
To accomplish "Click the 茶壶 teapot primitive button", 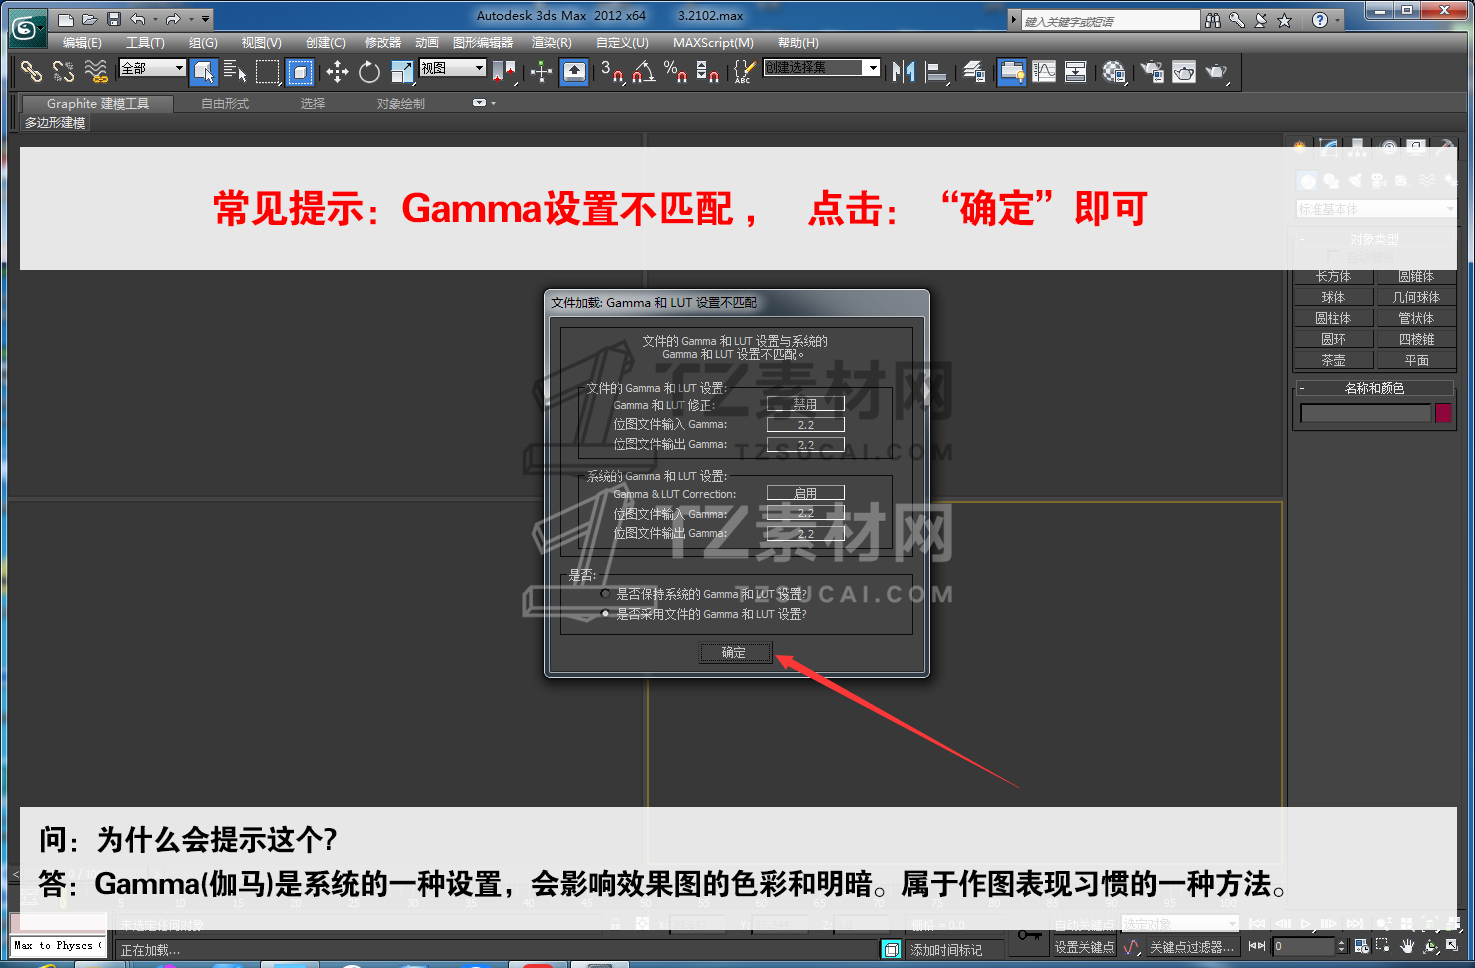I will pyautogui.click(x=1333, y=360).
